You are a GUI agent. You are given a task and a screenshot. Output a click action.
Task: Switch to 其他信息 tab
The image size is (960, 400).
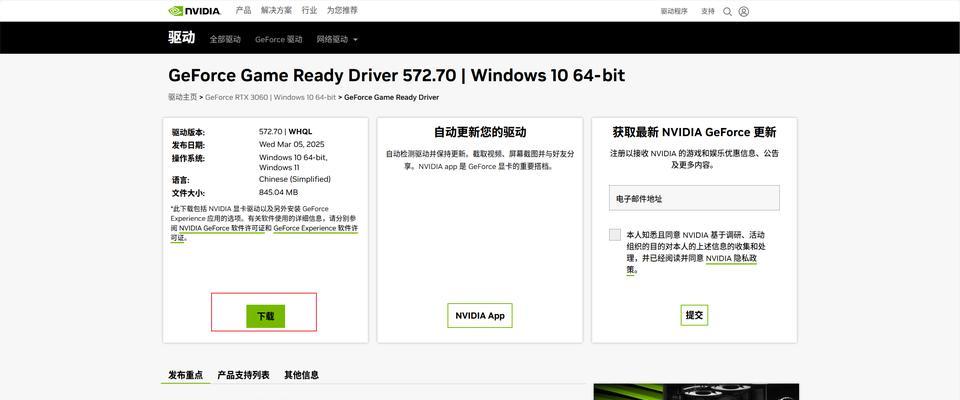[x=301, y=374]
